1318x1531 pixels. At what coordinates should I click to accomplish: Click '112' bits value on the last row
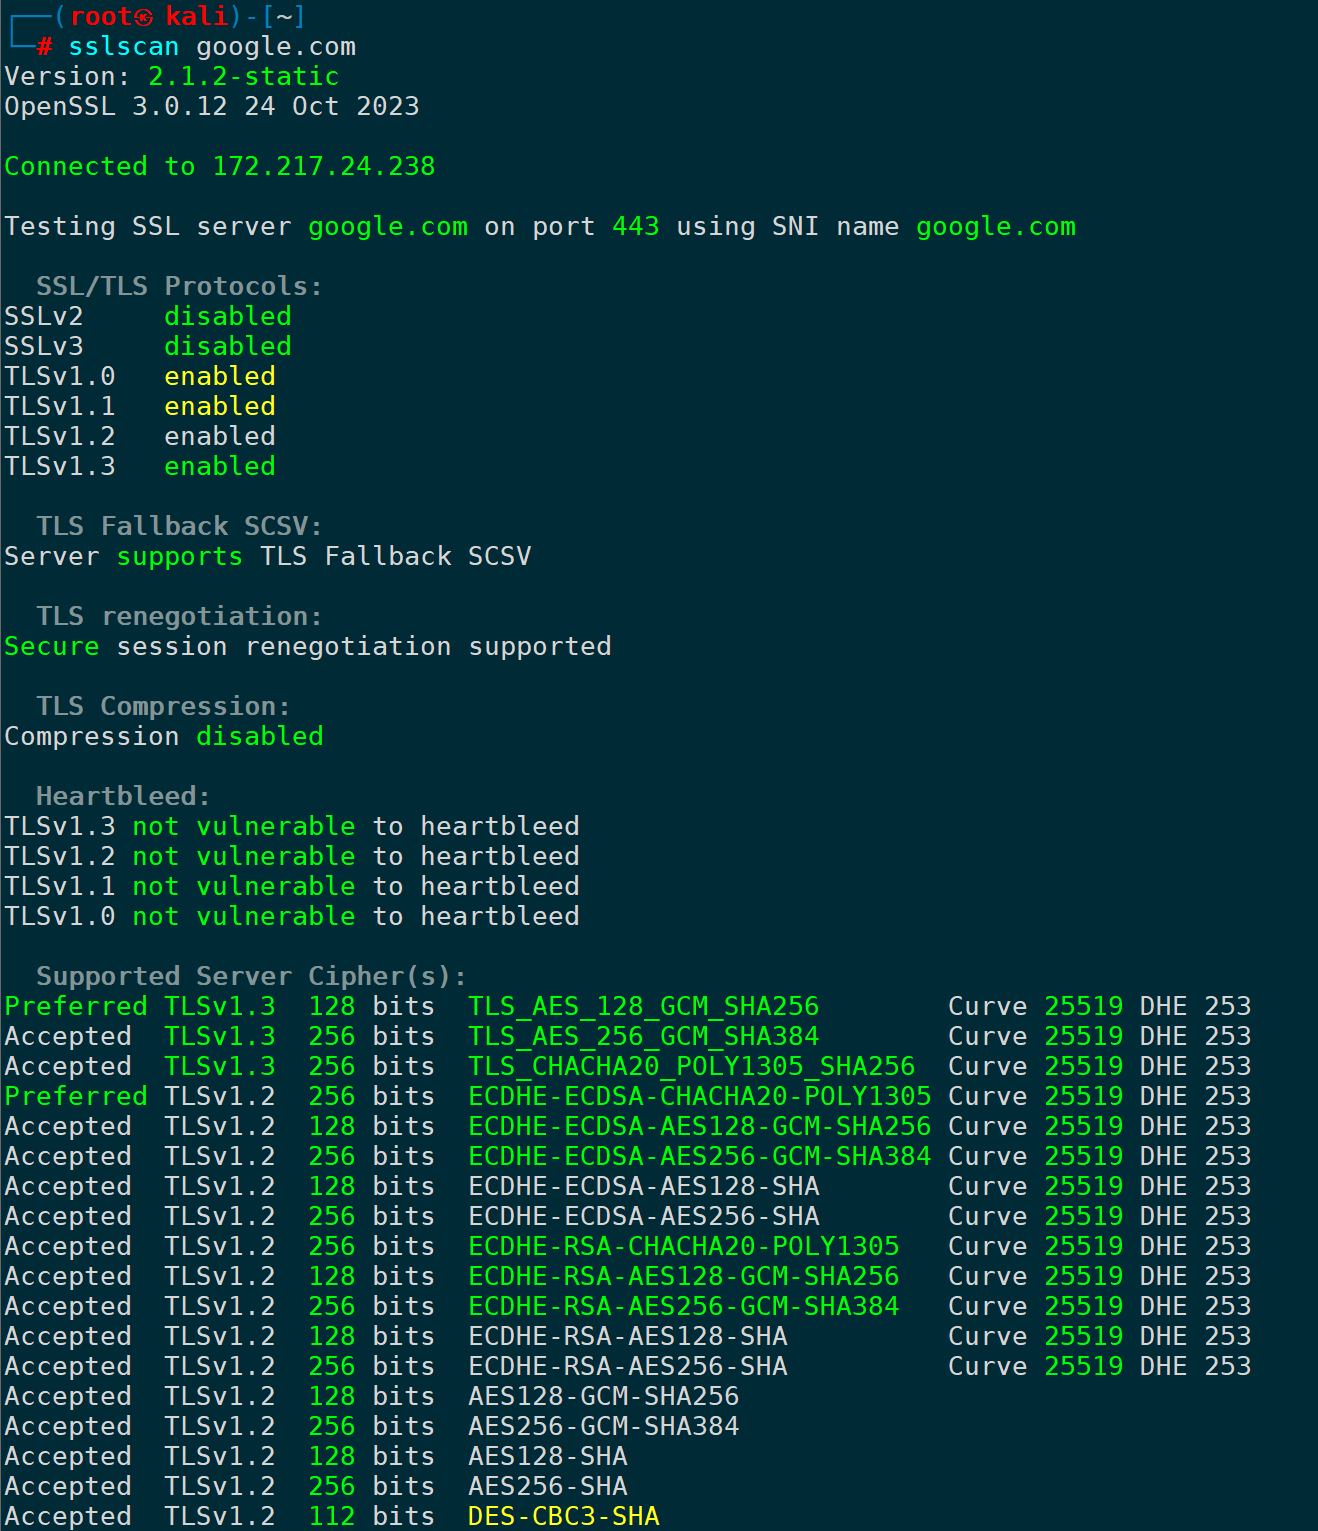point(332,1517)
